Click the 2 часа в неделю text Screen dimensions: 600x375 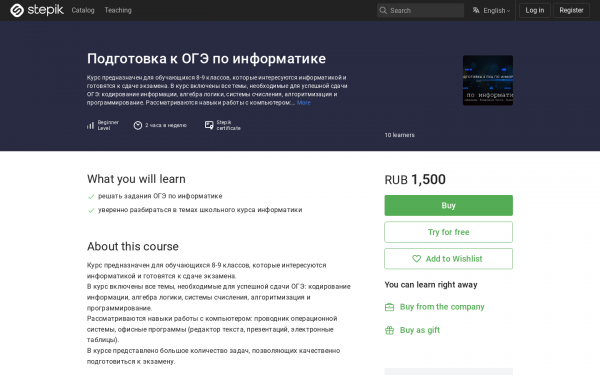click(x=166, y=125)
